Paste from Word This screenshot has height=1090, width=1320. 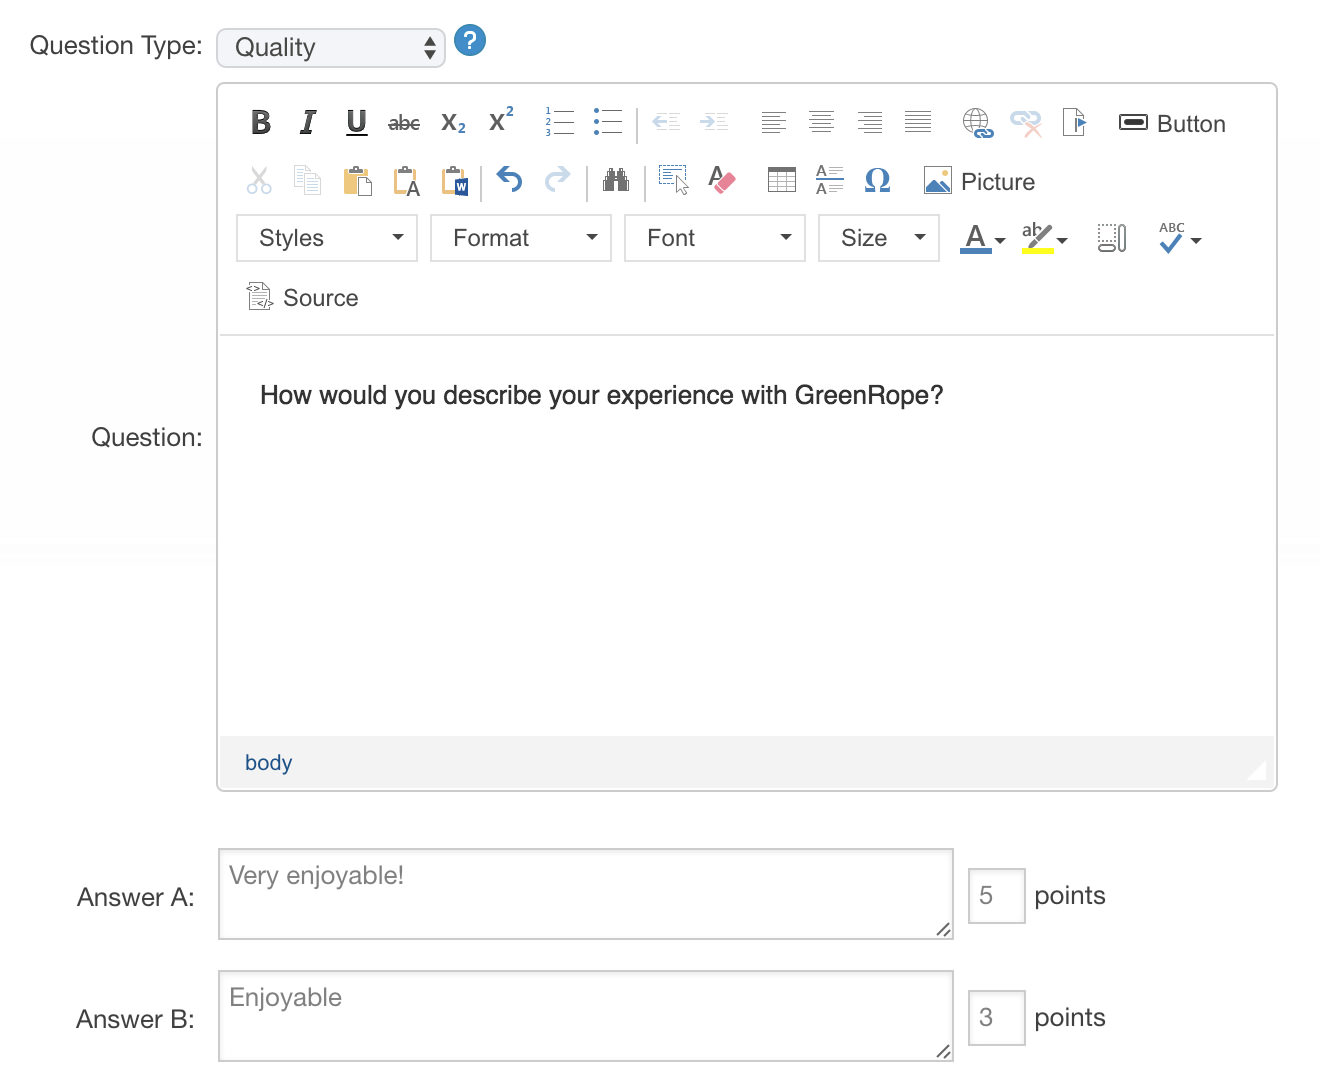coord(455,181)
